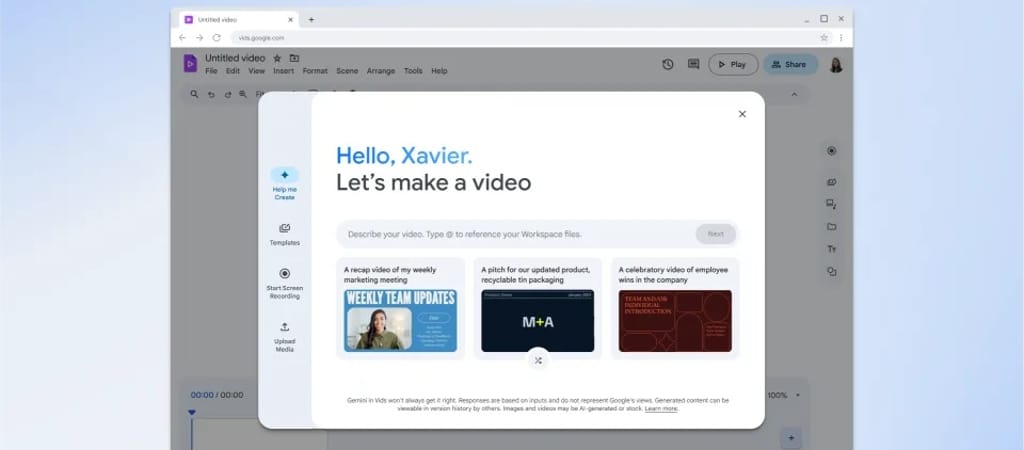Viewport: 1024px width, 450px height.
Task: Click the record icon in right panel
Action: [x=831, y=151]
